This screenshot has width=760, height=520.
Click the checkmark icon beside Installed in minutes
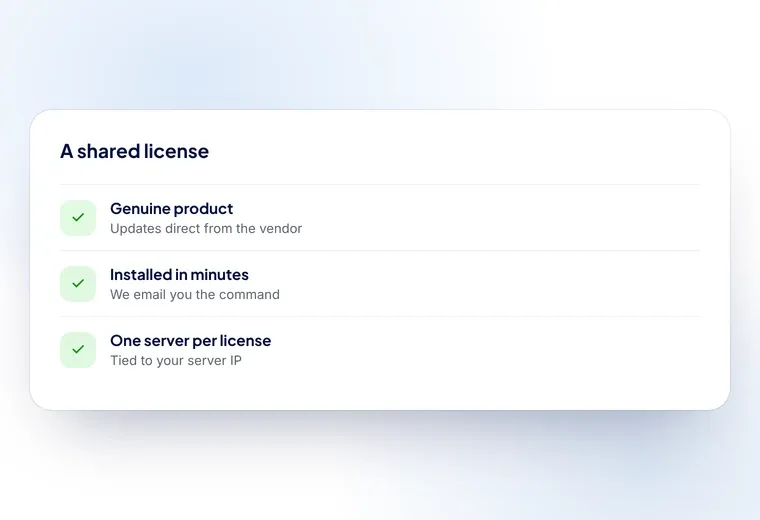(x=78, y=284)
